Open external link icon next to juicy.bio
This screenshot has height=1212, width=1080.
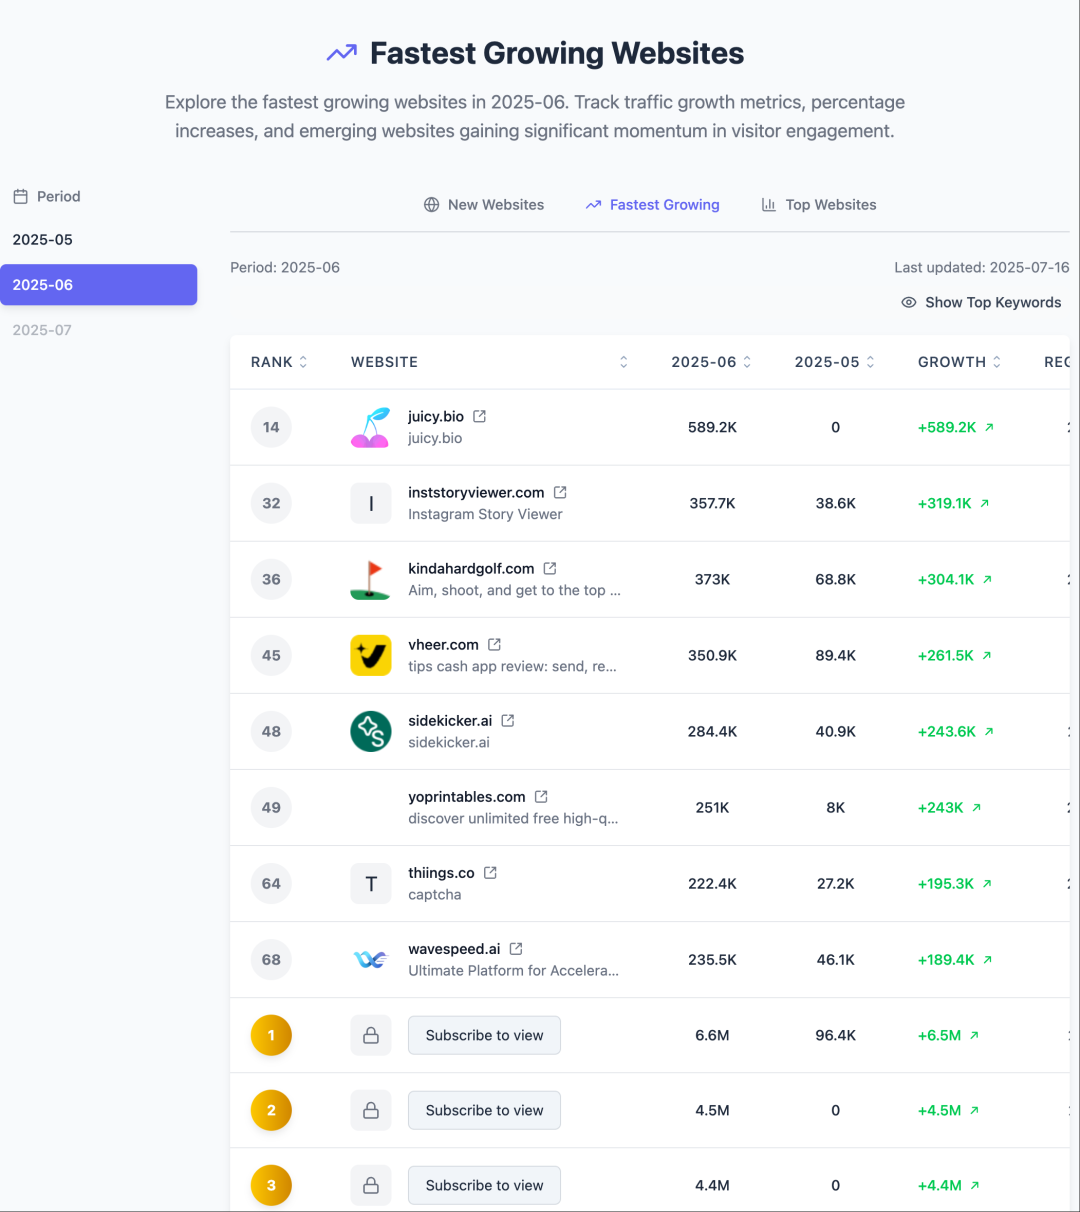(479, 416)
